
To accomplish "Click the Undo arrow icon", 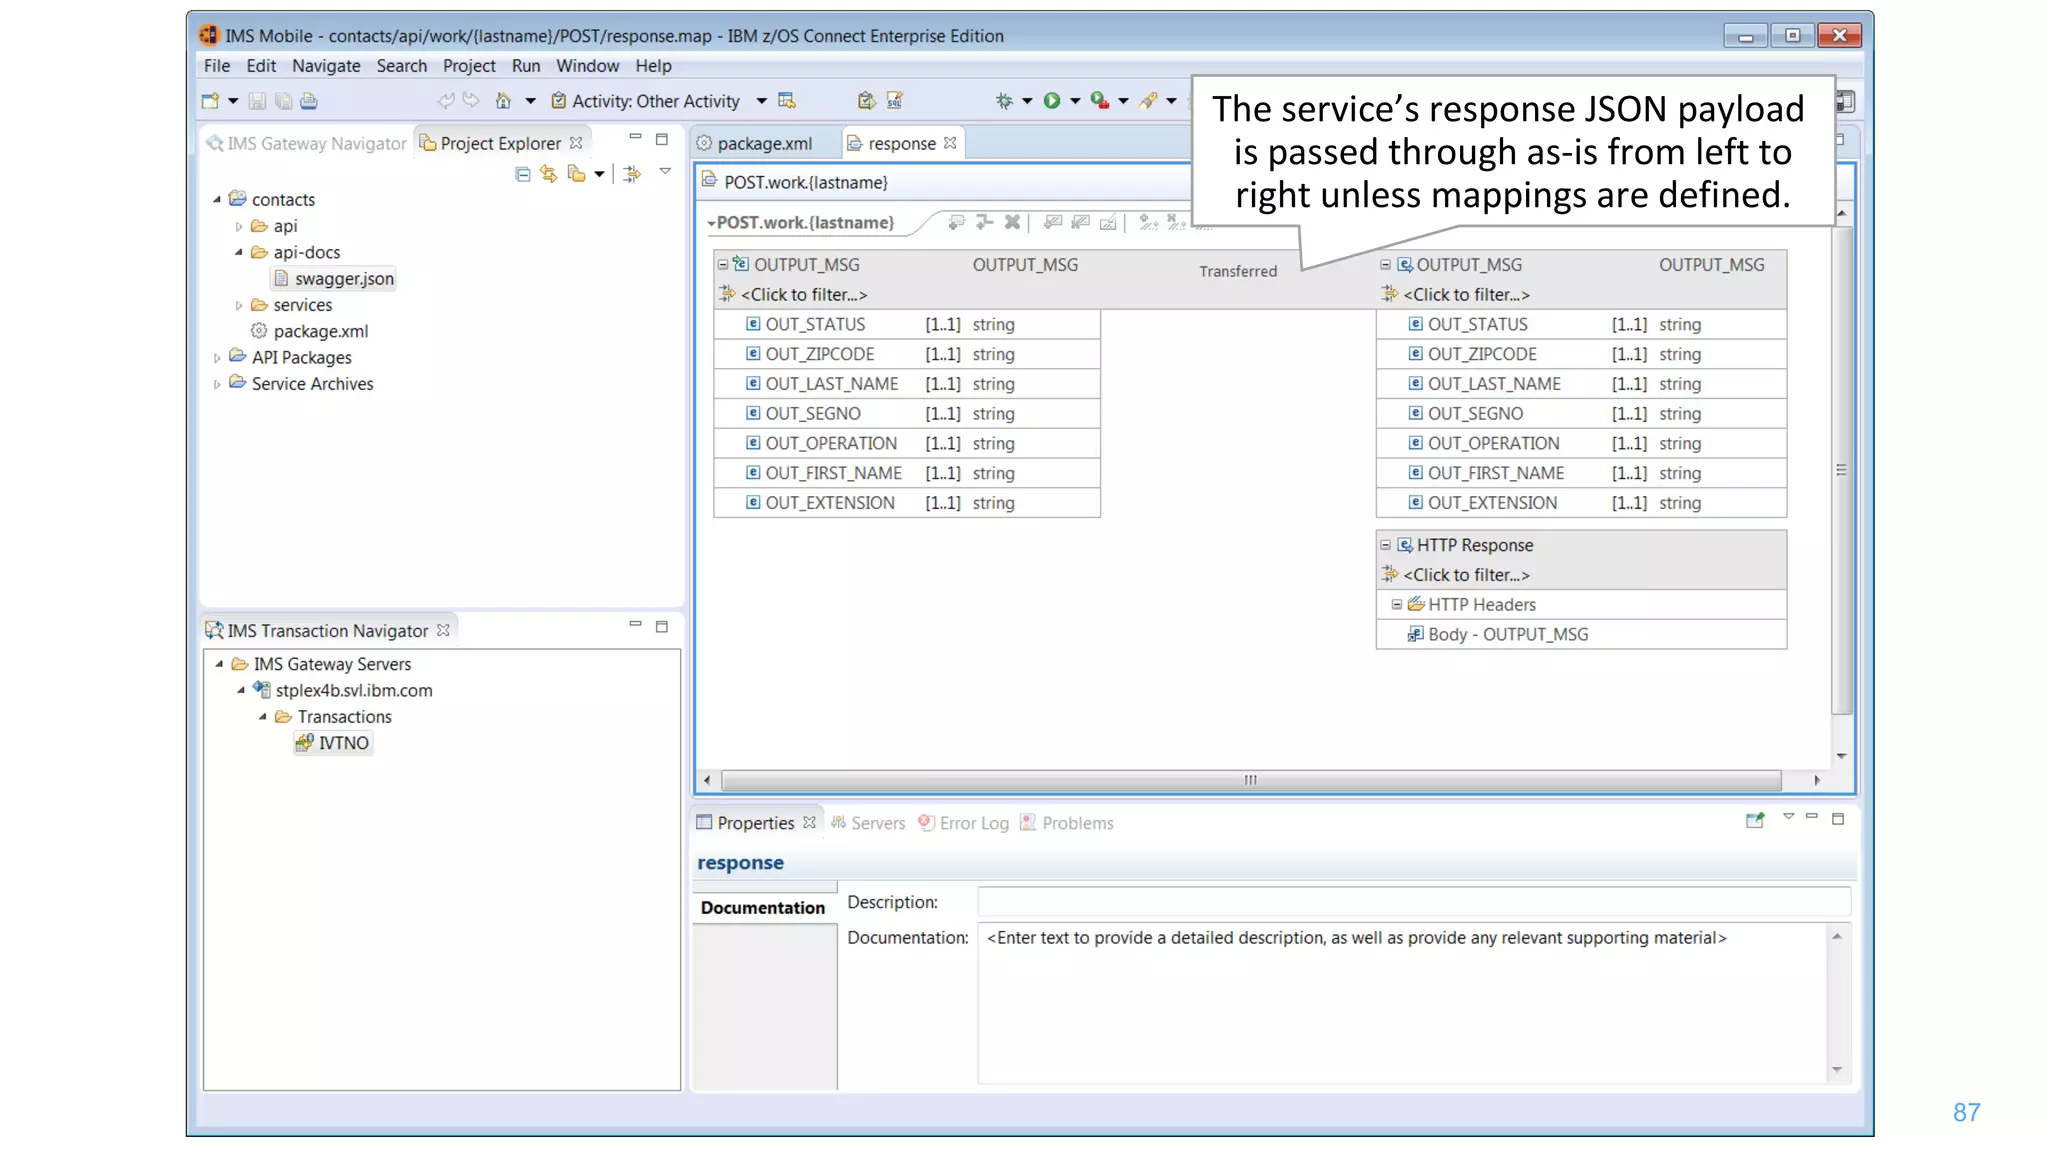I will coord(445,100).
